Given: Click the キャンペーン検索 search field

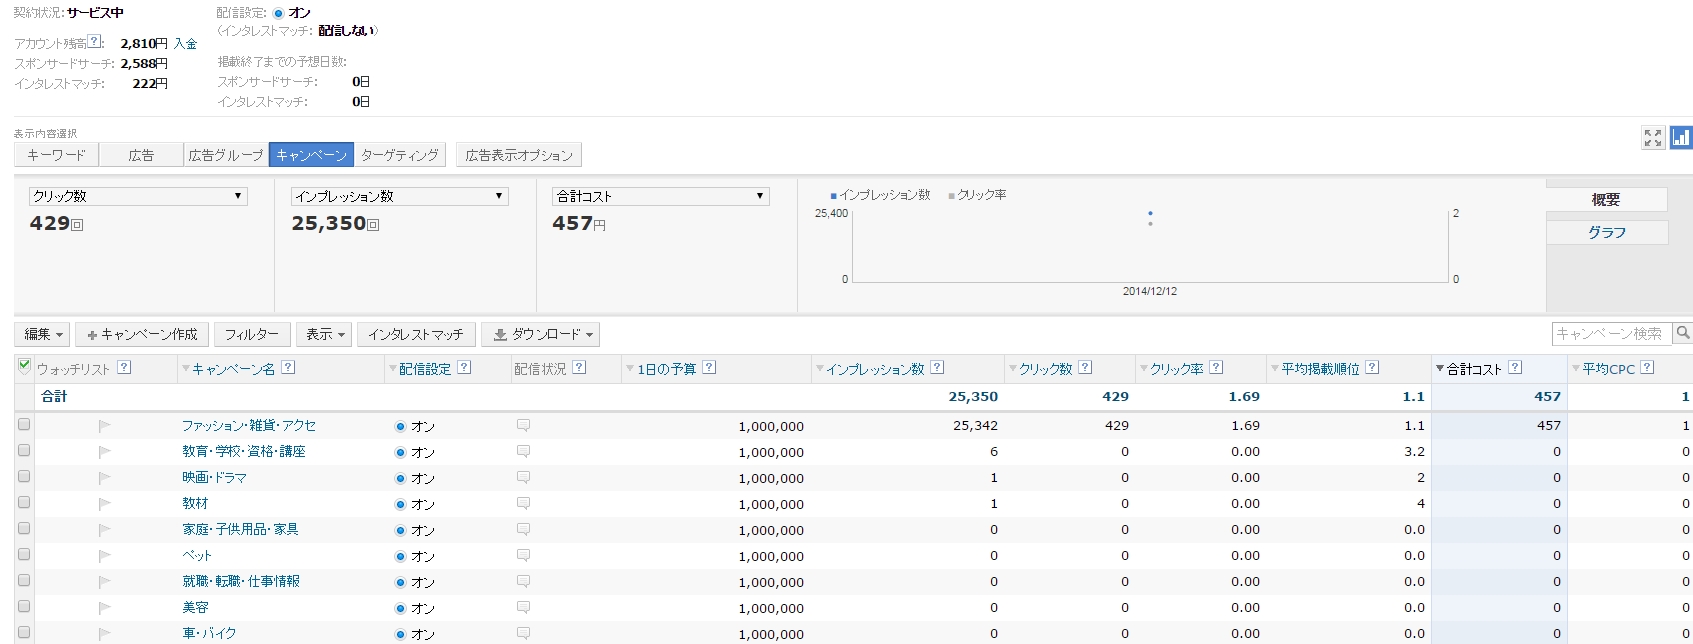Looking at the screenshot, I should click(x=1611, y=333).
